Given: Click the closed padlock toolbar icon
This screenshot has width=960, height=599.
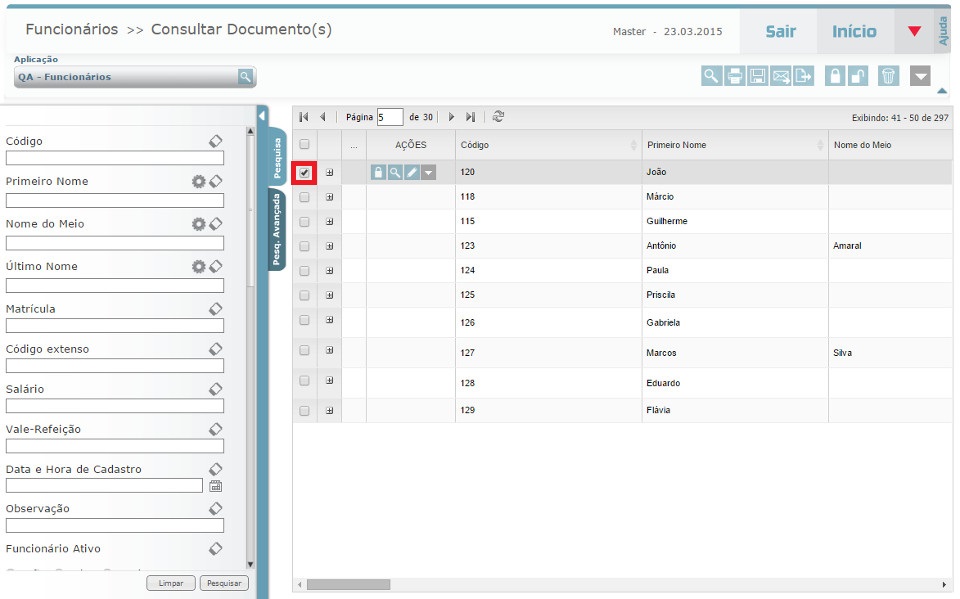Looking at the screenshot, I should tap(835, 76).
